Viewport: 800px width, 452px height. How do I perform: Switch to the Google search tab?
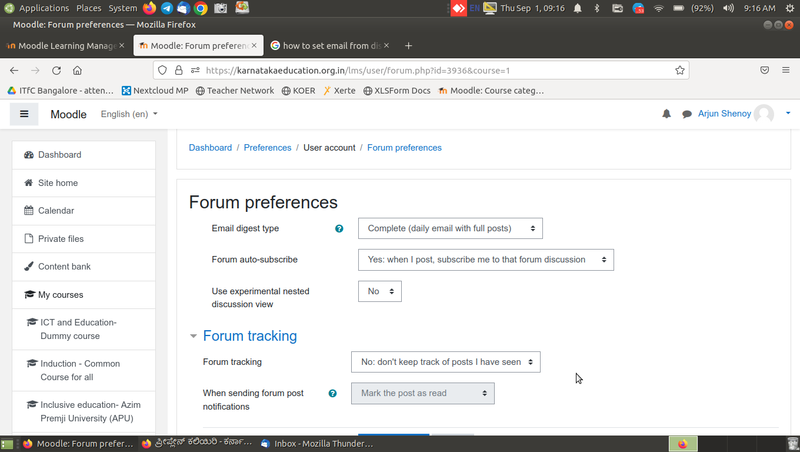click(330, 45)
